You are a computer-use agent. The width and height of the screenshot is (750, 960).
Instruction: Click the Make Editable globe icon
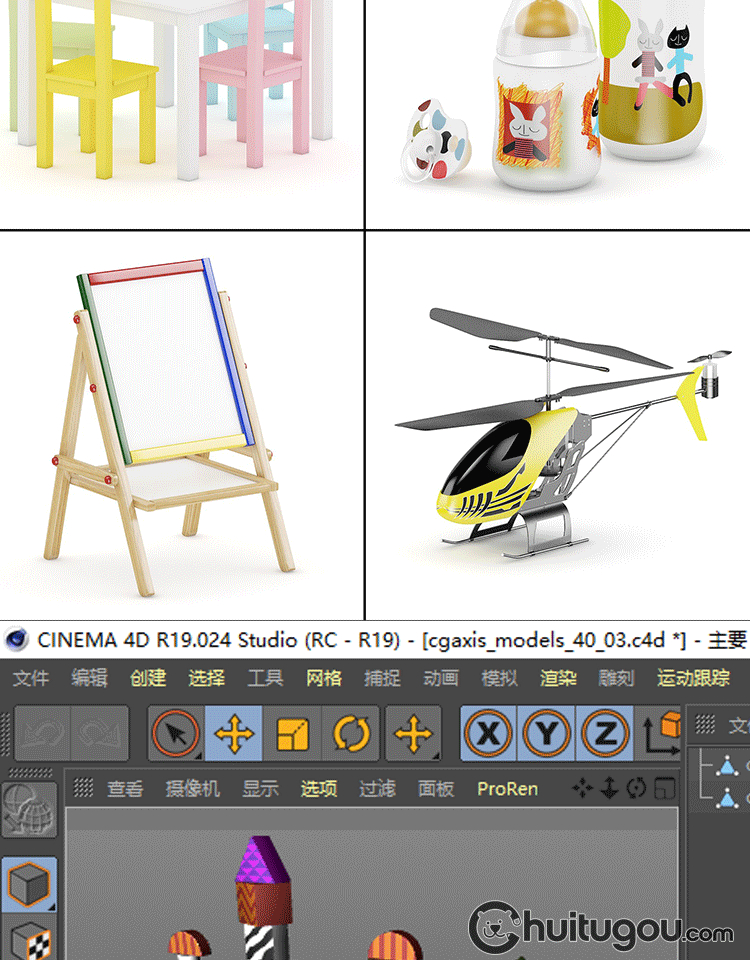tap(29, 809)
